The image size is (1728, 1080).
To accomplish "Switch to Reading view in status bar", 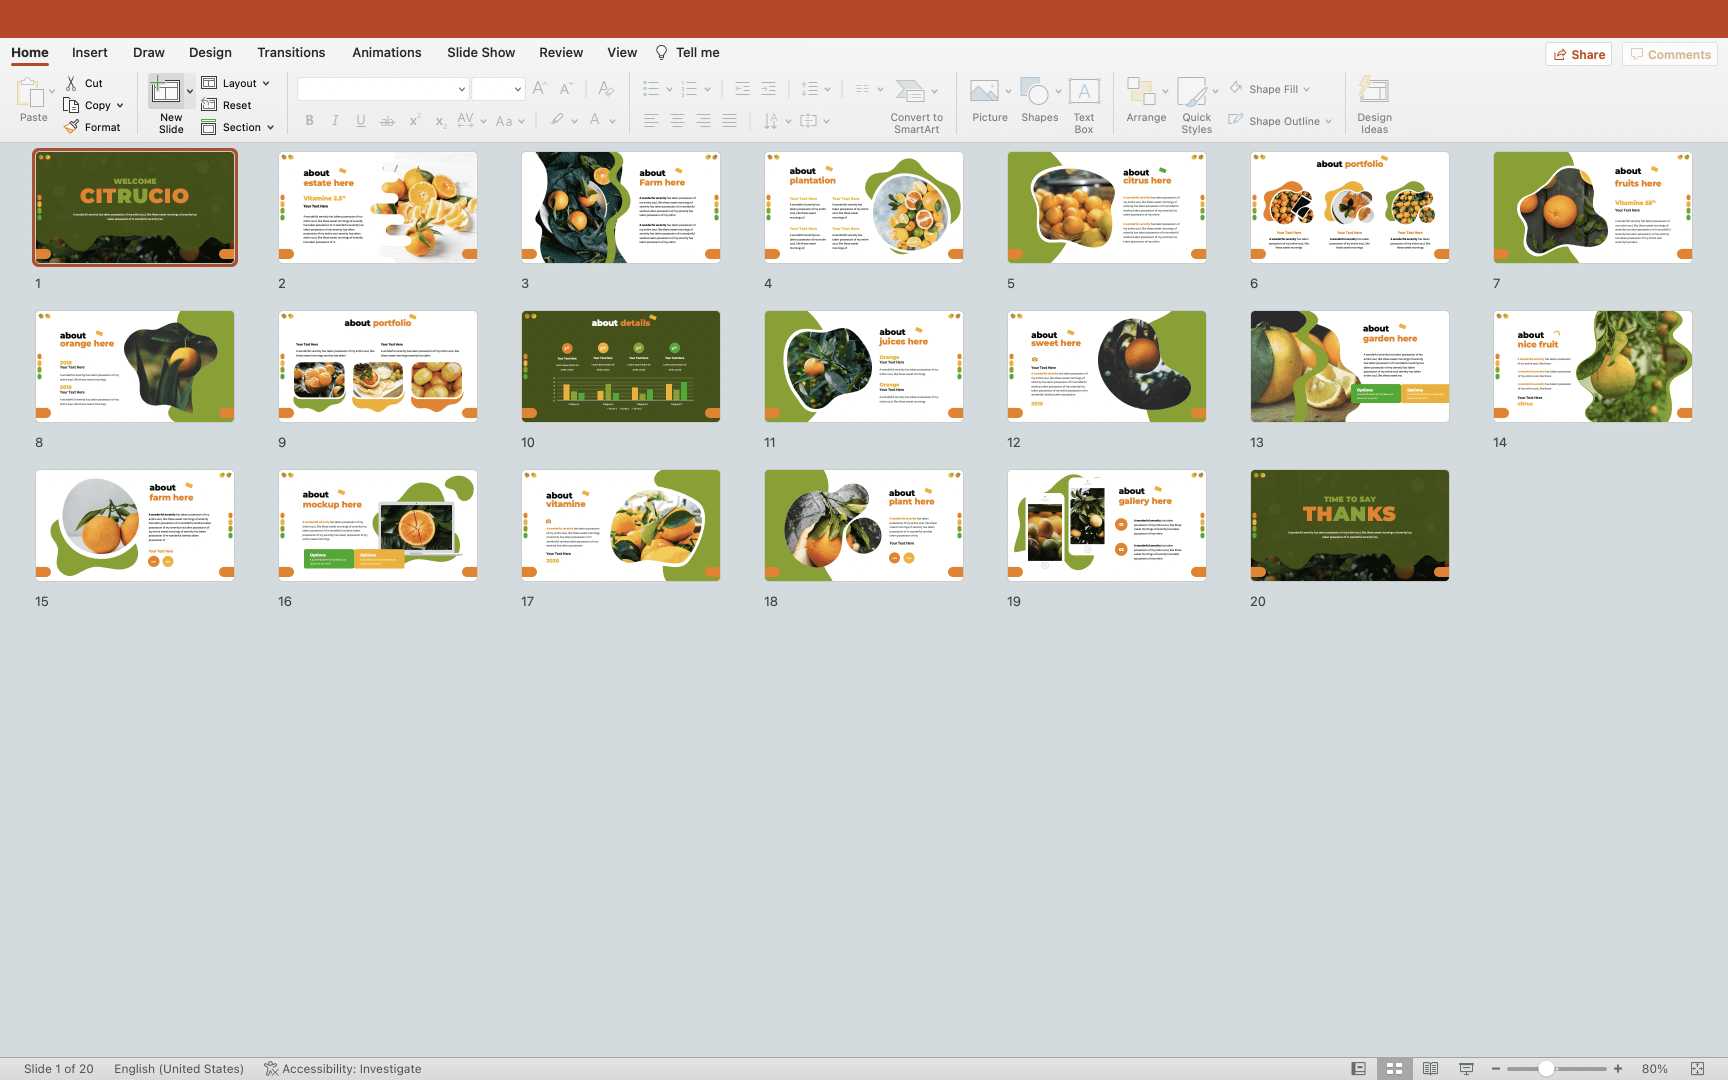I will (x=1430, y=1069).
